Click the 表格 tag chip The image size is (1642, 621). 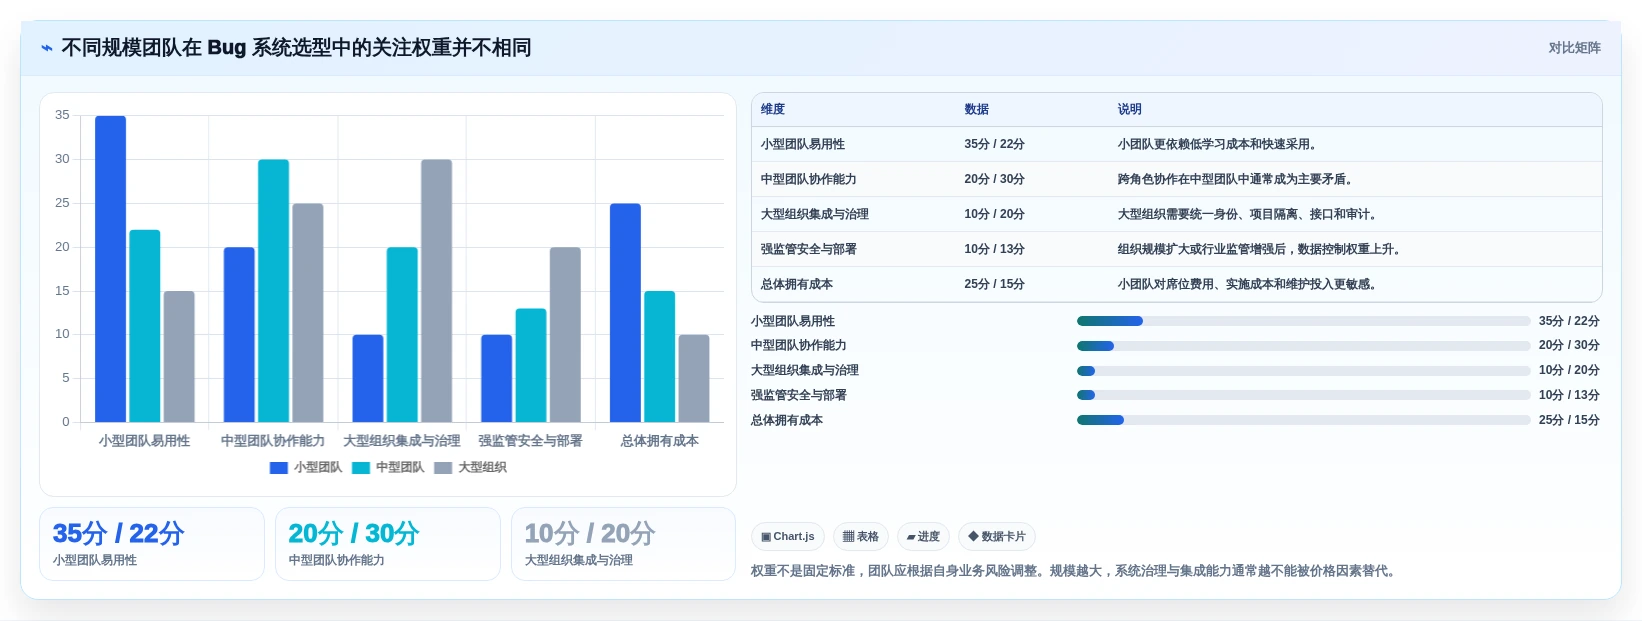click(861, 537)
